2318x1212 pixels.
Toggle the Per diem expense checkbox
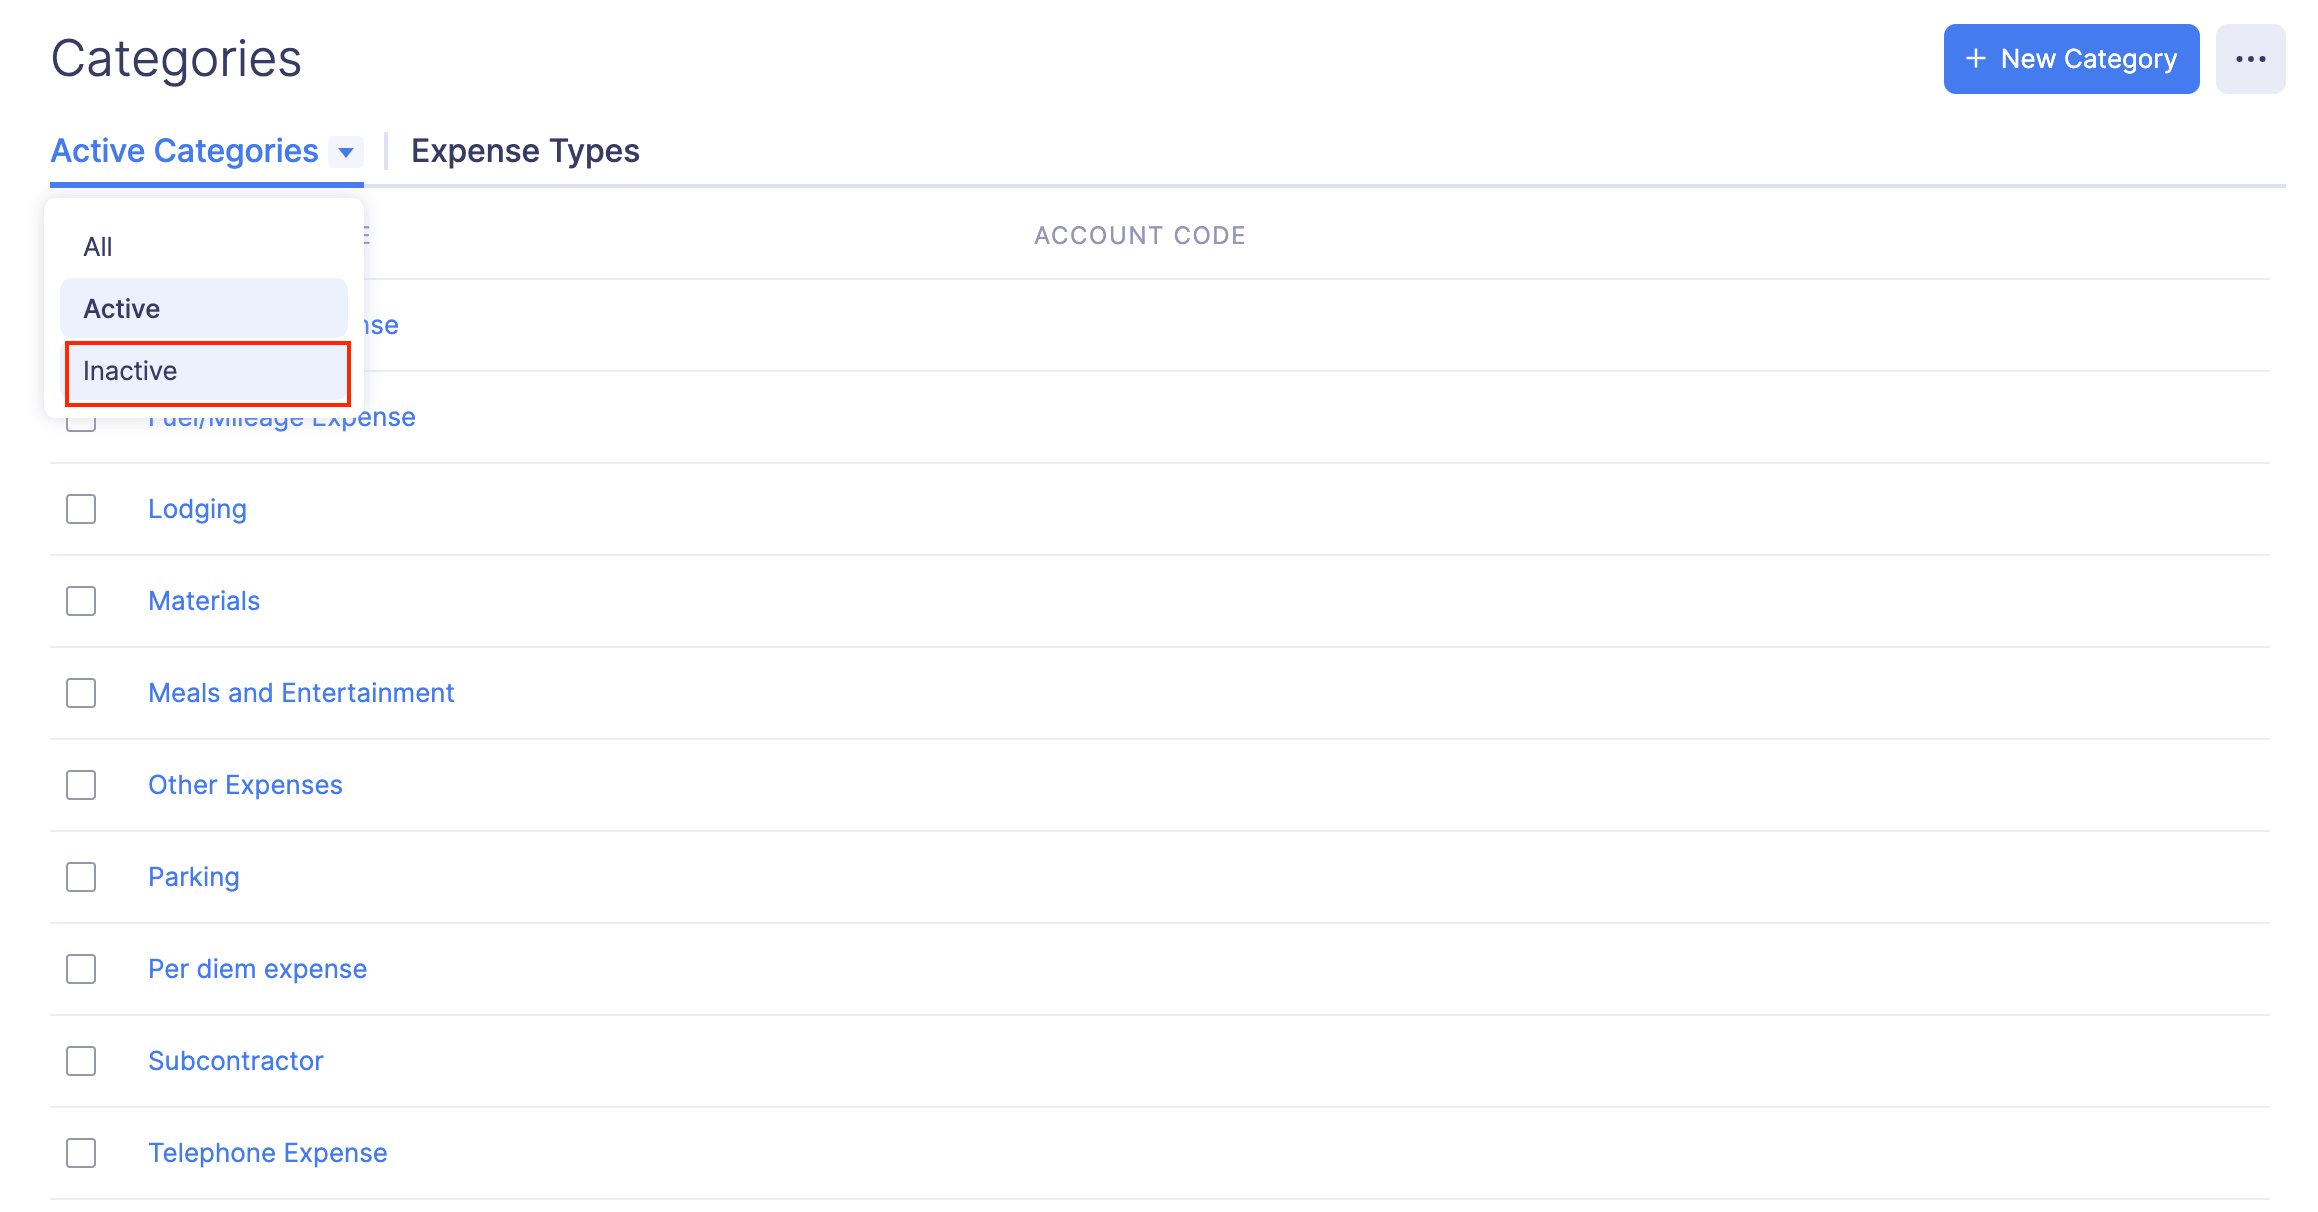point(81,969)
